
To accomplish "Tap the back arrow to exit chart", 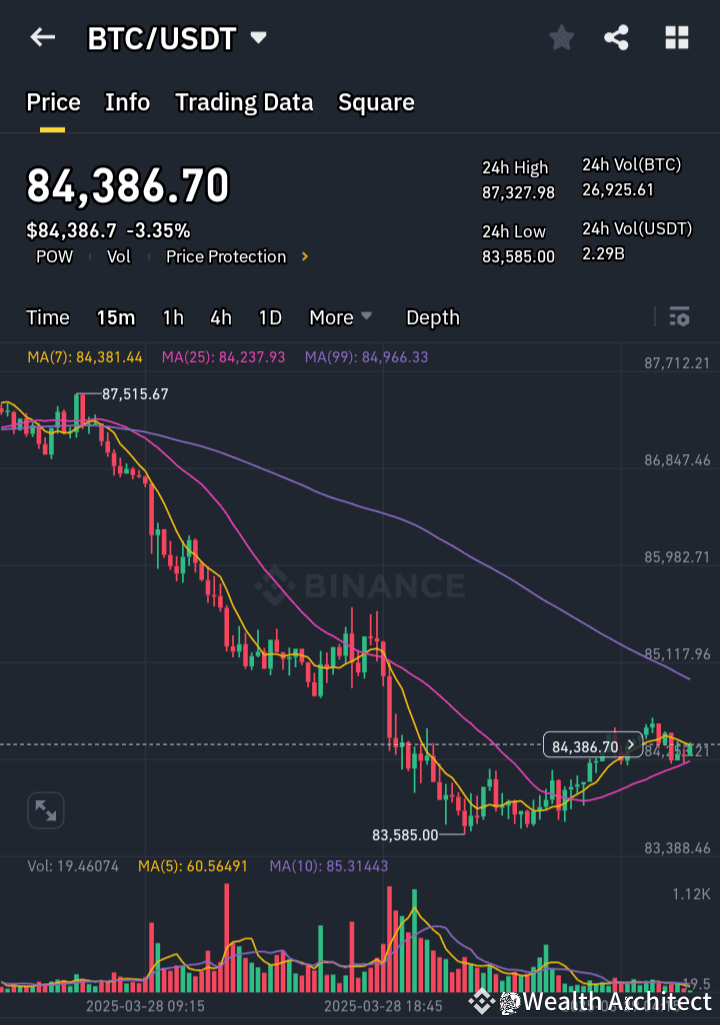I will tap(41, 37).
